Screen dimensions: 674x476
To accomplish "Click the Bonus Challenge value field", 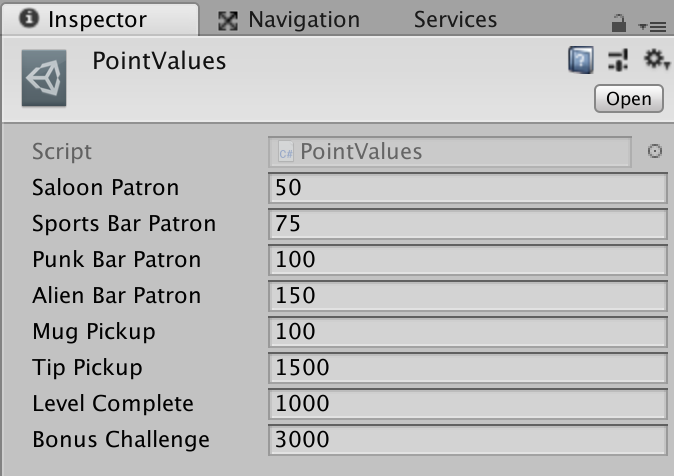I will pos(468,440).
